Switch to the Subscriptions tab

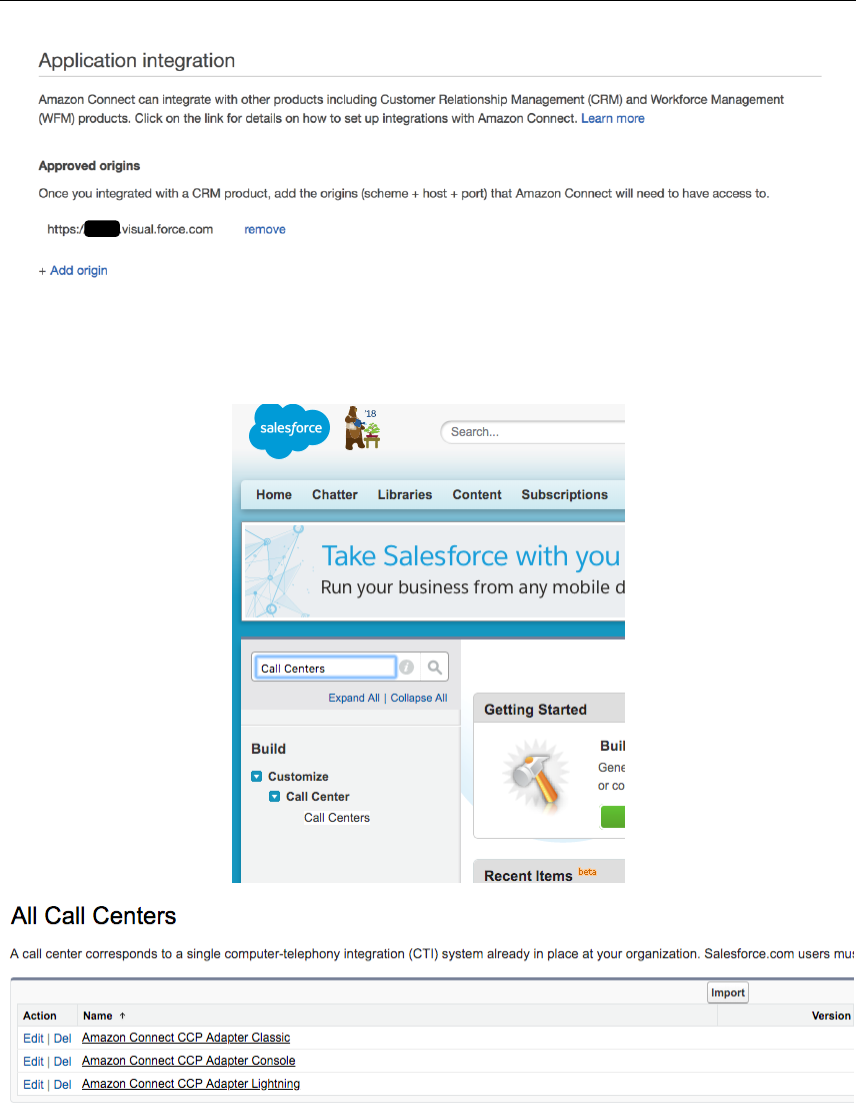point(564,495)
